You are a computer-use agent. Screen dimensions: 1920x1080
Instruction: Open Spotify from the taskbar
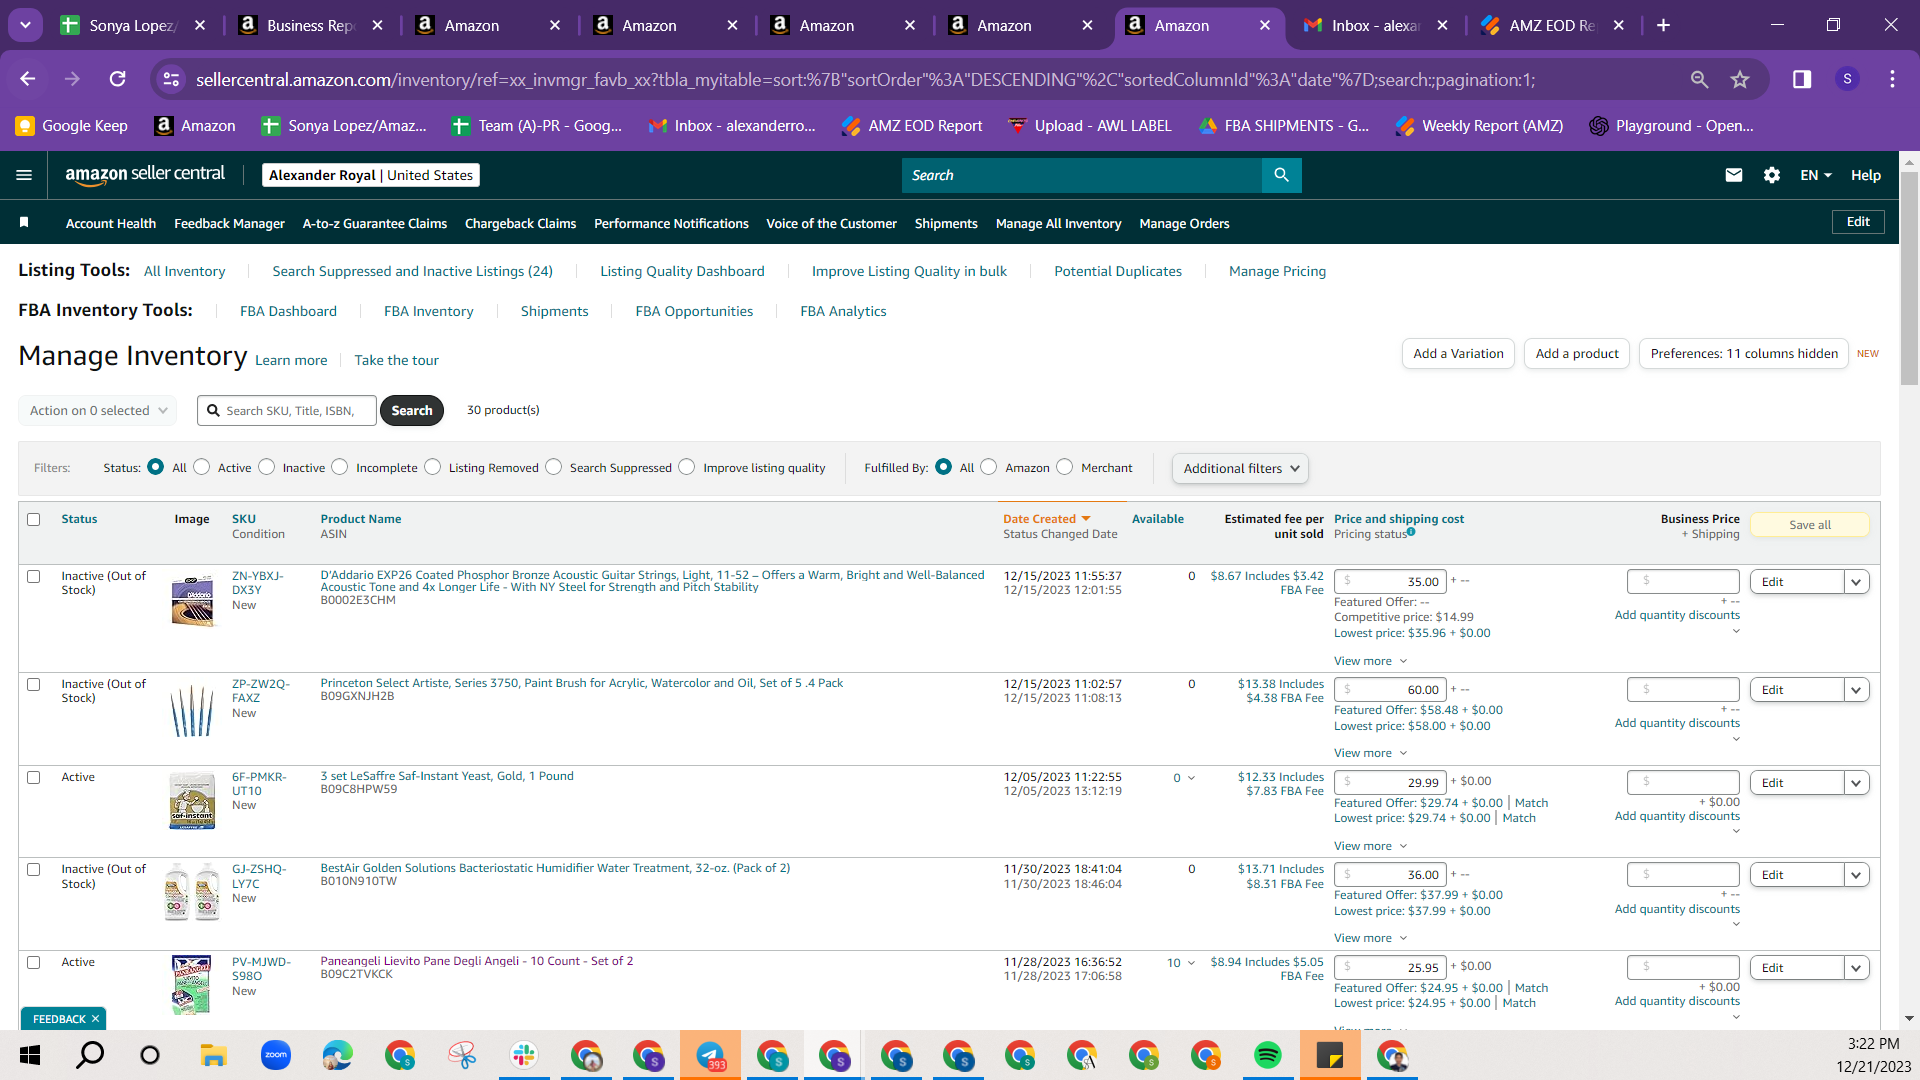(1268, 1055)
